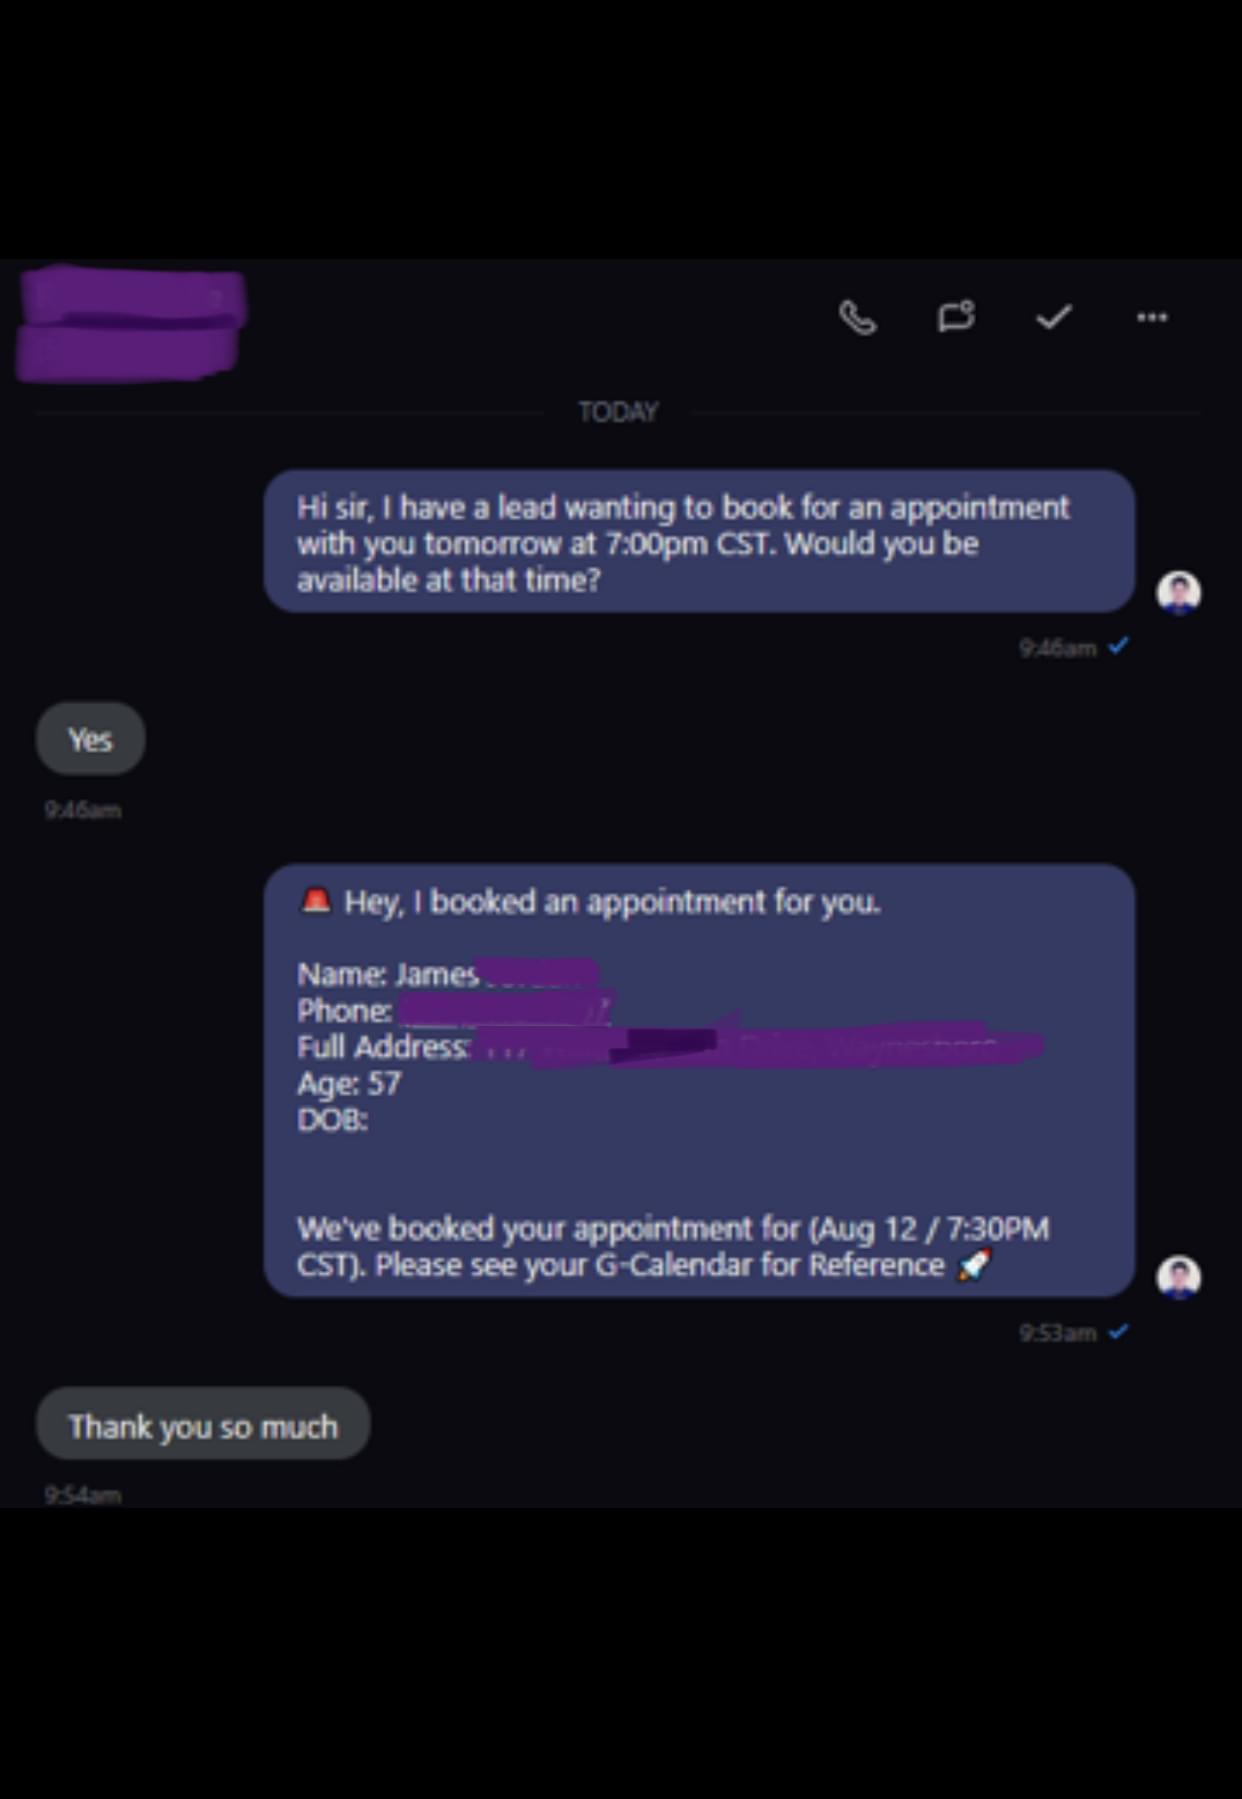Click the "Hi sir, I have a lead" message
Viewport: 1242px width, 1799px height.
click(699, 541)
